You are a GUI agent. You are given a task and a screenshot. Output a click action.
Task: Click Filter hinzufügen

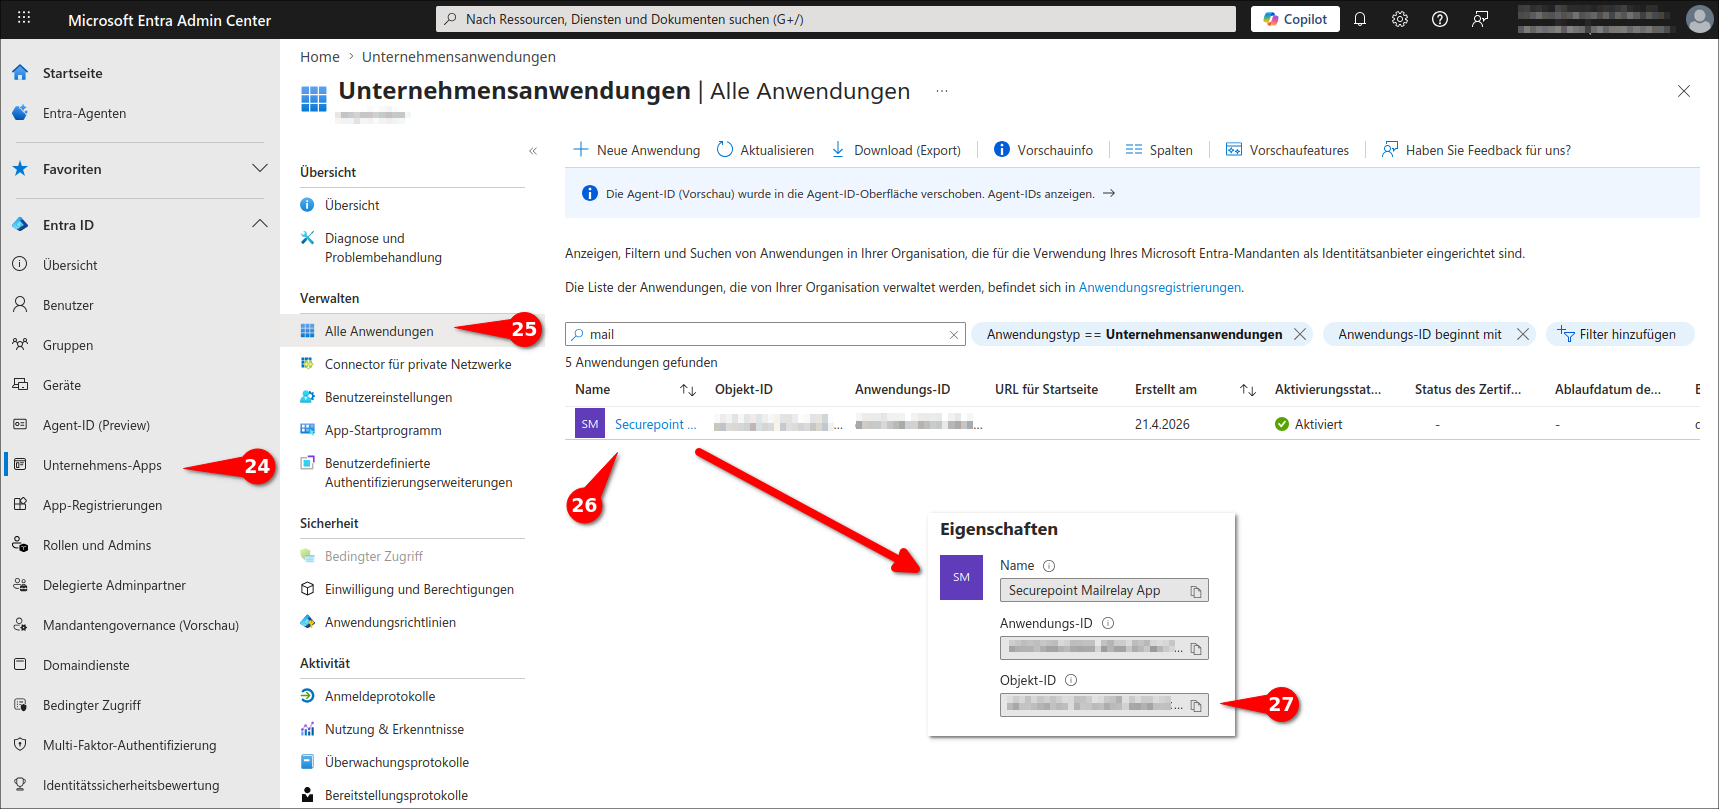[x=1620, y=334]
